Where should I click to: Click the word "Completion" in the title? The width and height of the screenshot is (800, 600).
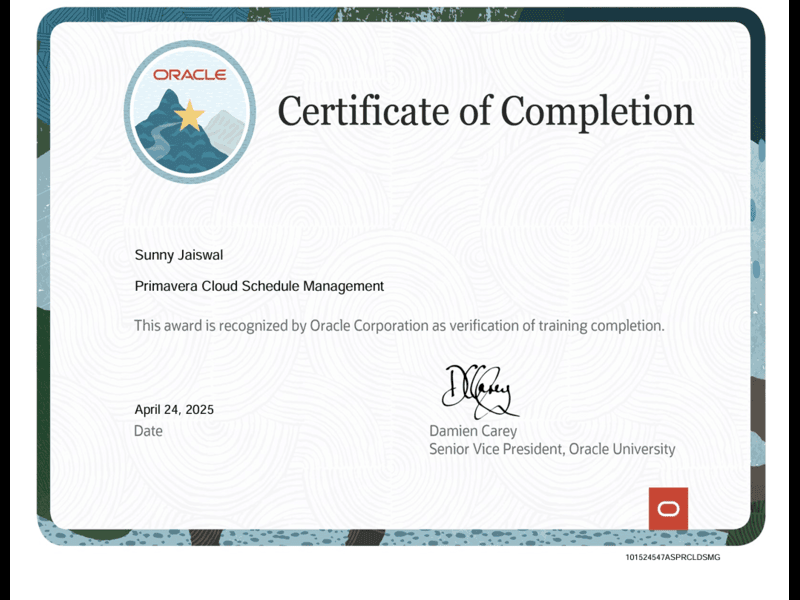(597, 111)
